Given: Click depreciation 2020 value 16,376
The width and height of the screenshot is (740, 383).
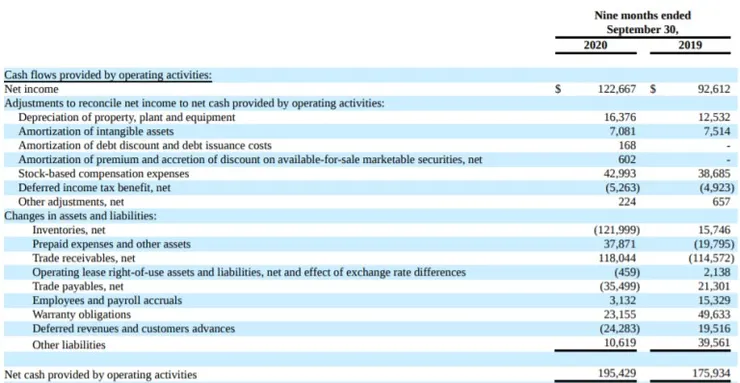Looking at the screenshot, I should pyautogui.click(x=620, y=117).
